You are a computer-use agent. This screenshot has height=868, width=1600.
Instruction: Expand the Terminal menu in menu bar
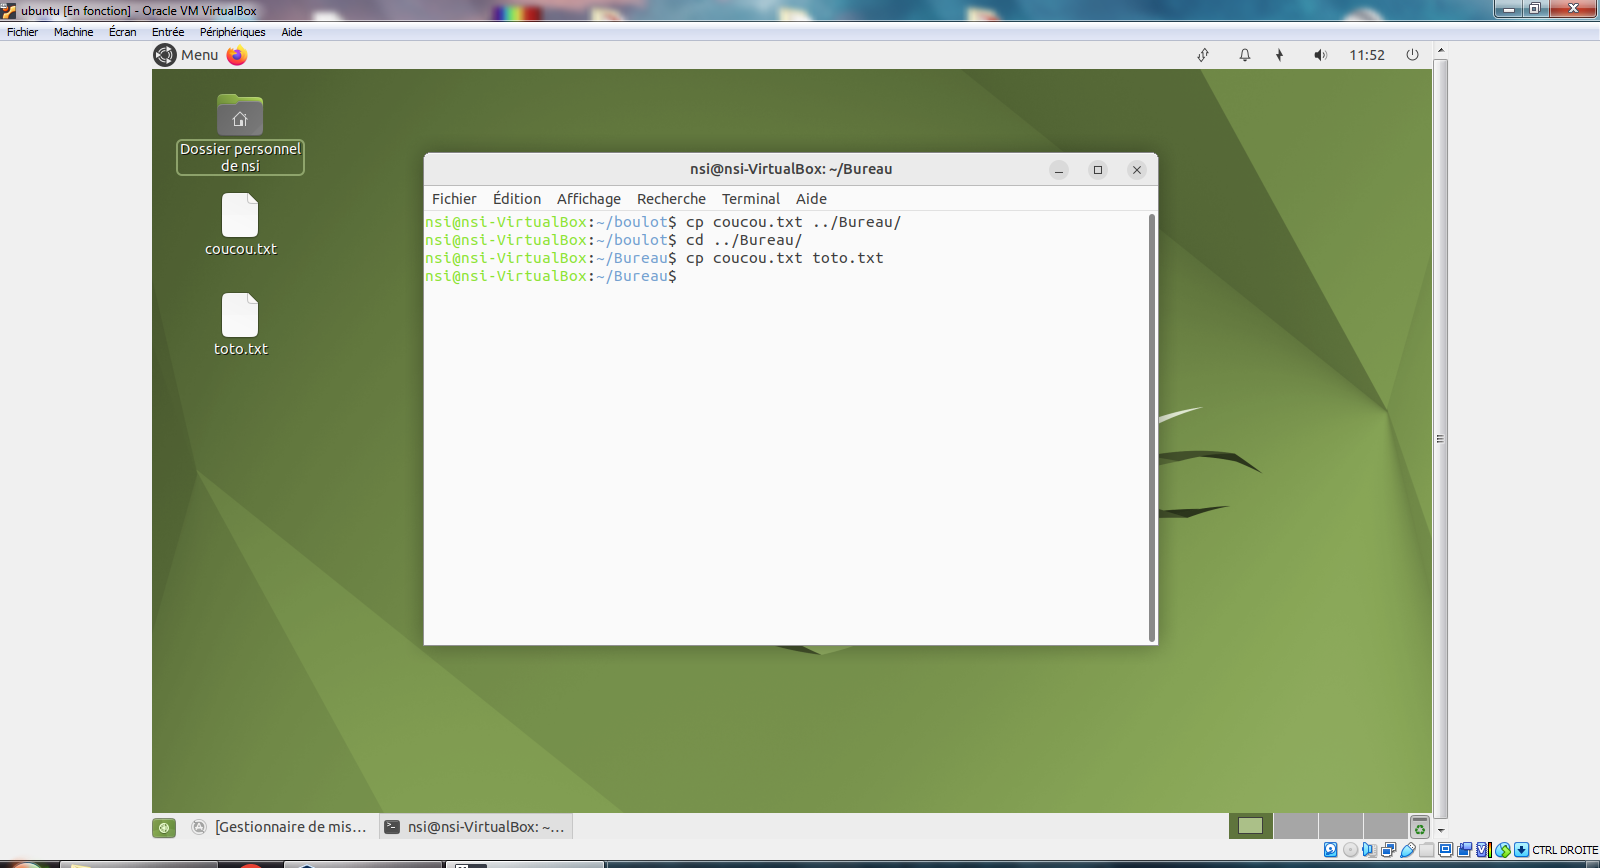pos(750,199)
